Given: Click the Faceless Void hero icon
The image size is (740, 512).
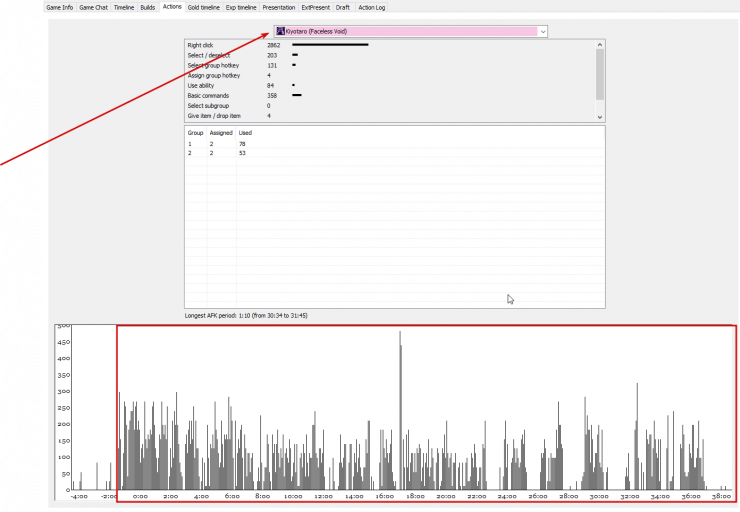Looking at the screenshot, I should click(280, 31).
